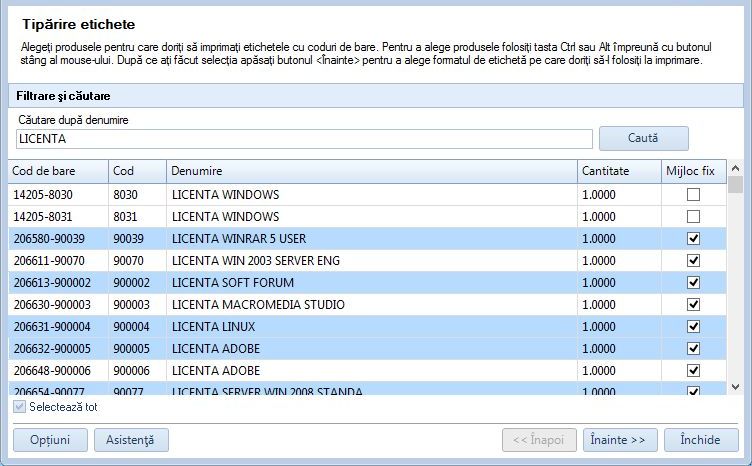The image size is (752, 466).
Task: Select barcode cell 206613-900002
Action: [58, 283]
